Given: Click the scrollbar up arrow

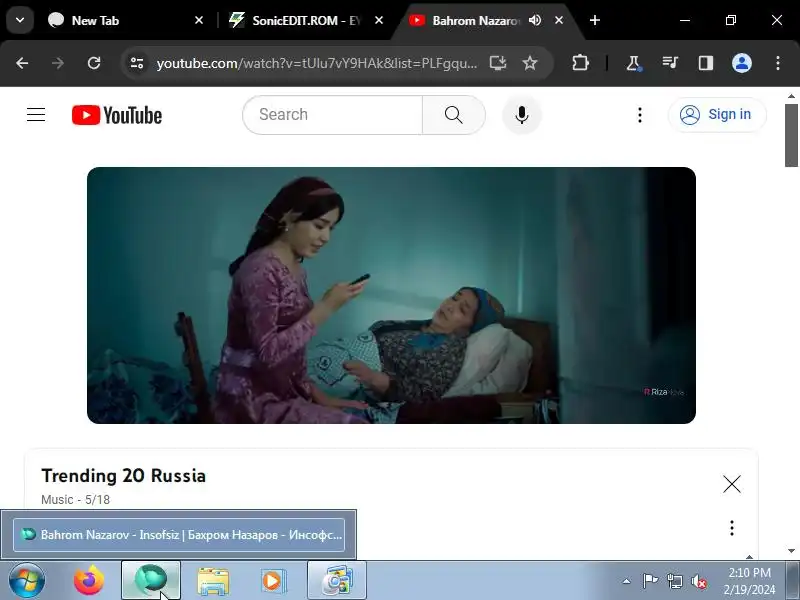Looking at the screenshot, I should coord(791,95).
